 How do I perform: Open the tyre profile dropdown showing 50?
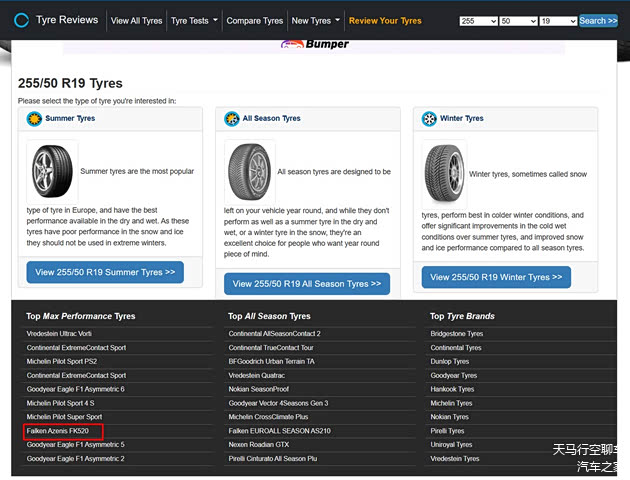[x=517, y=21]
